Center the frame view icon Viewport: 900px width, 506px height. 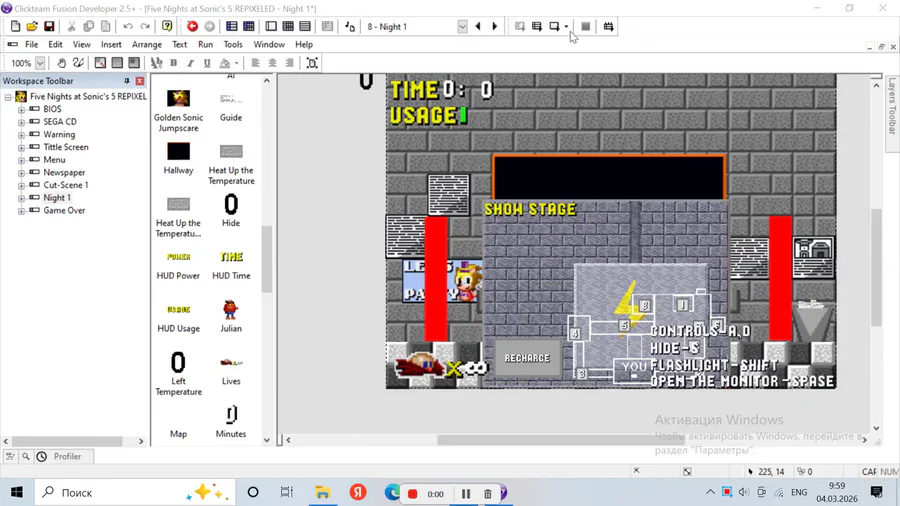click(312, 63)
